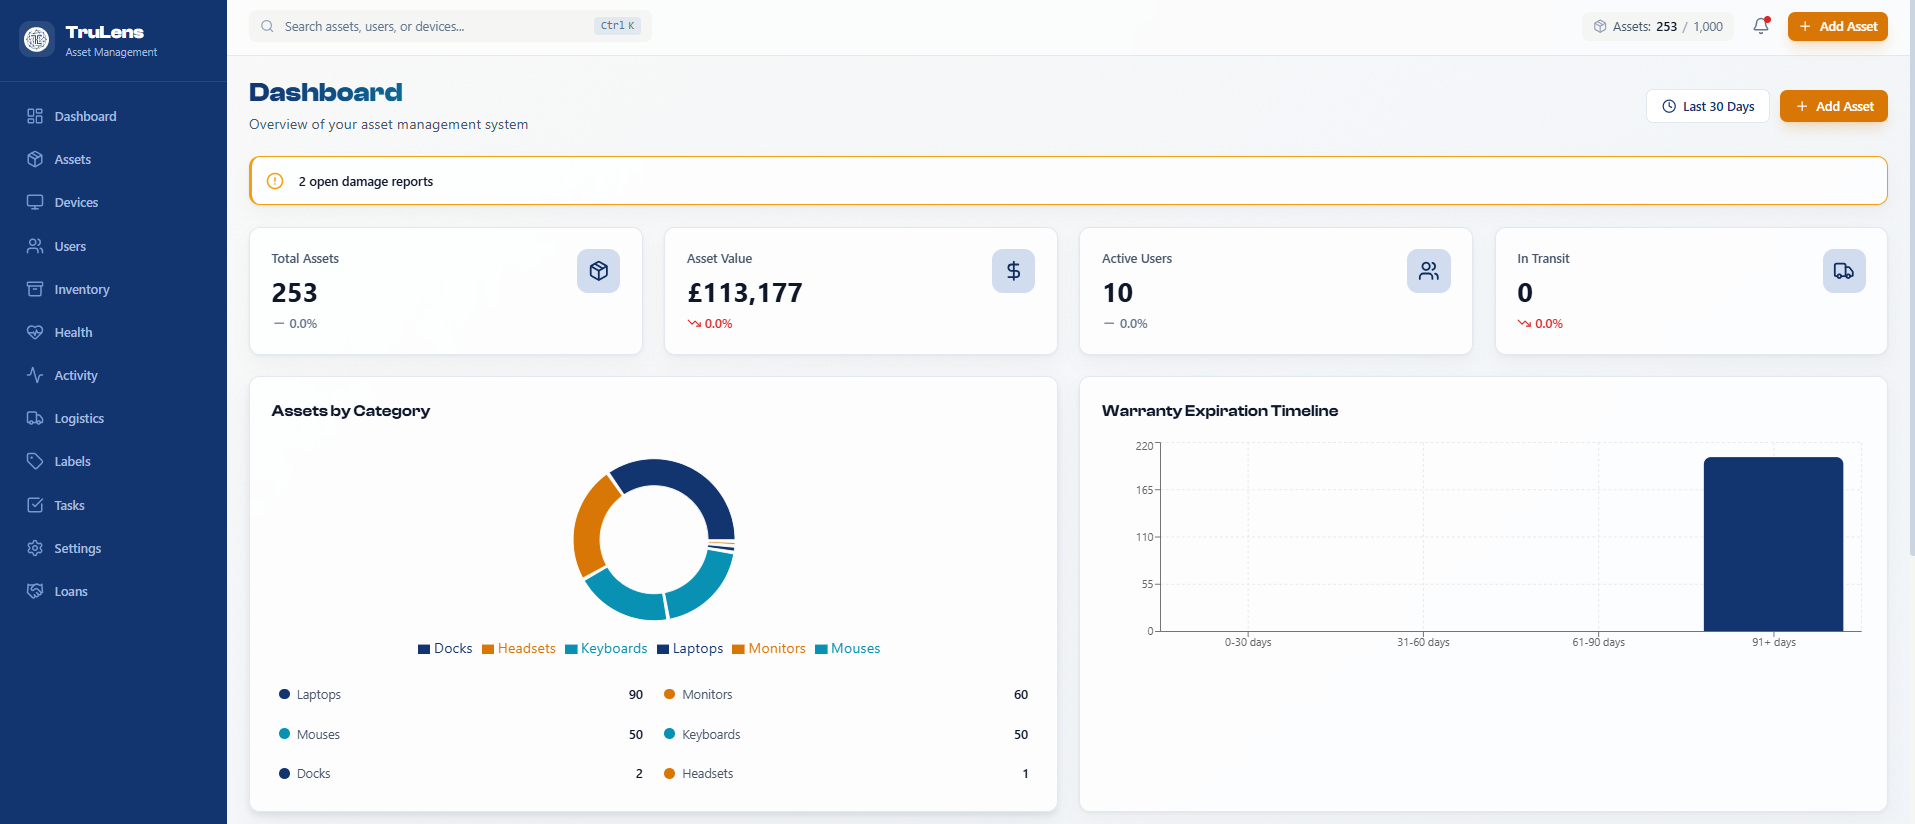Click the Assets by Category heading
Screen dimensions: 1915x824
coord(350,411)
